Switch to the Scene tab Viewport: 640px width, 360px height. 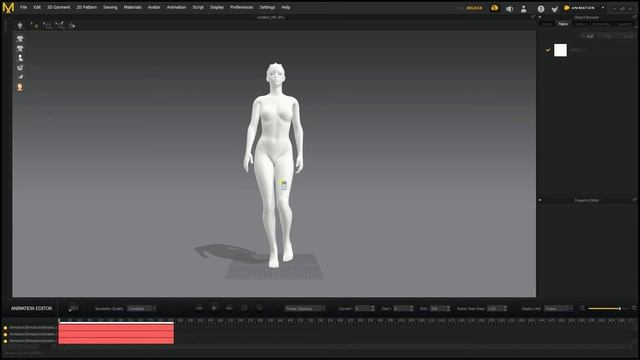click(x=547, y=24)
